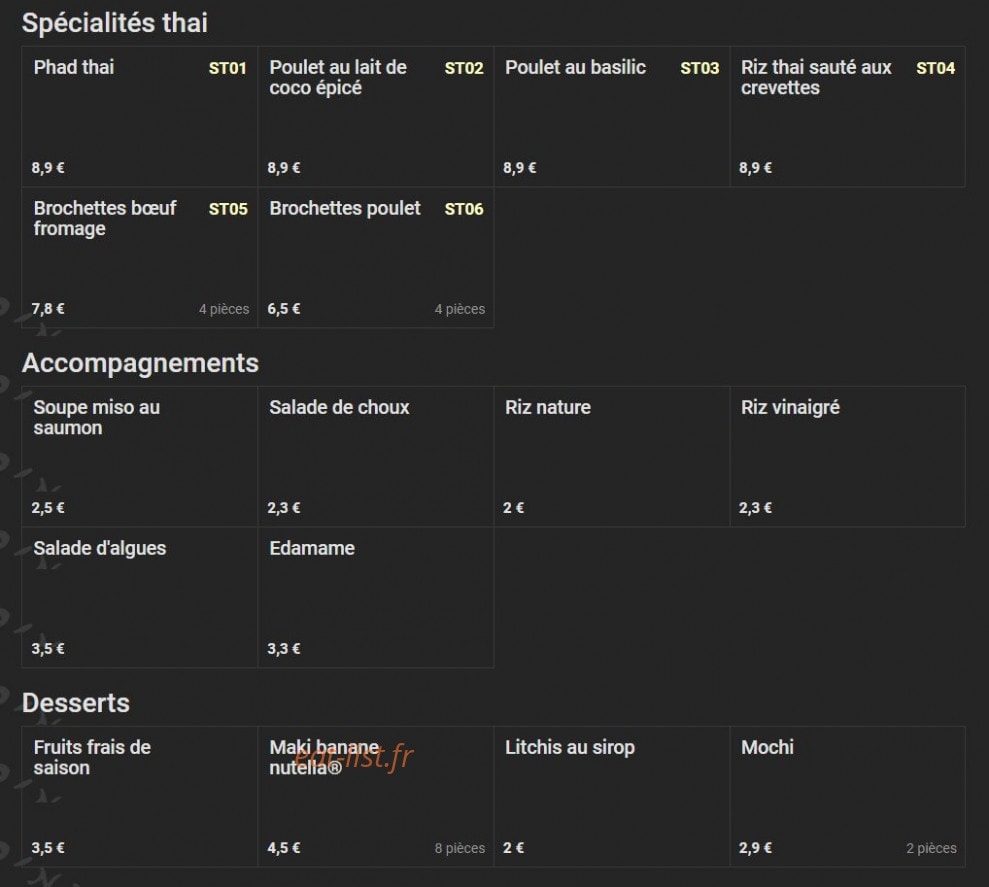The height and width of the screenshot is (887, 989).
Task: Choose the Mochi dessert card
Action: (847, 796)
